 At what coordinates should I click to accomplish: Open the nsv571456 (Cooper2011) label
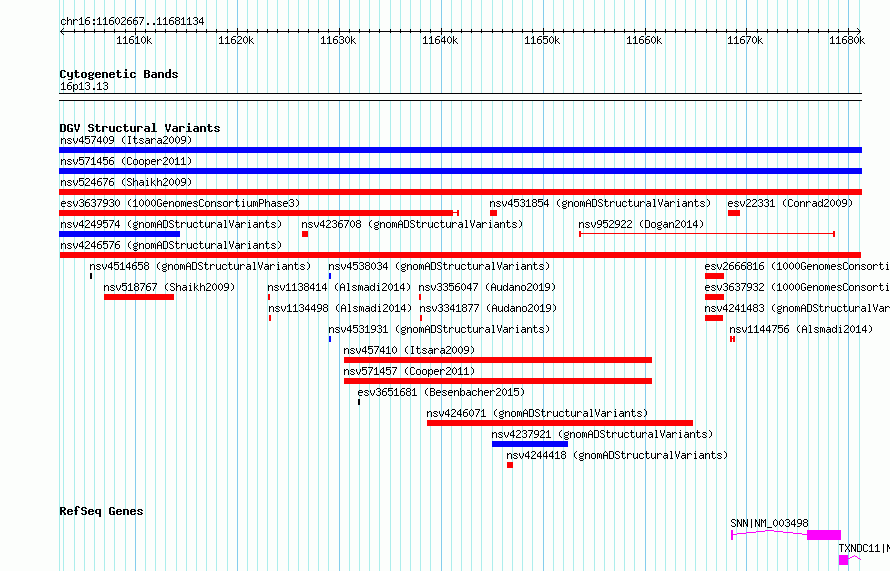tap(126, 161)
